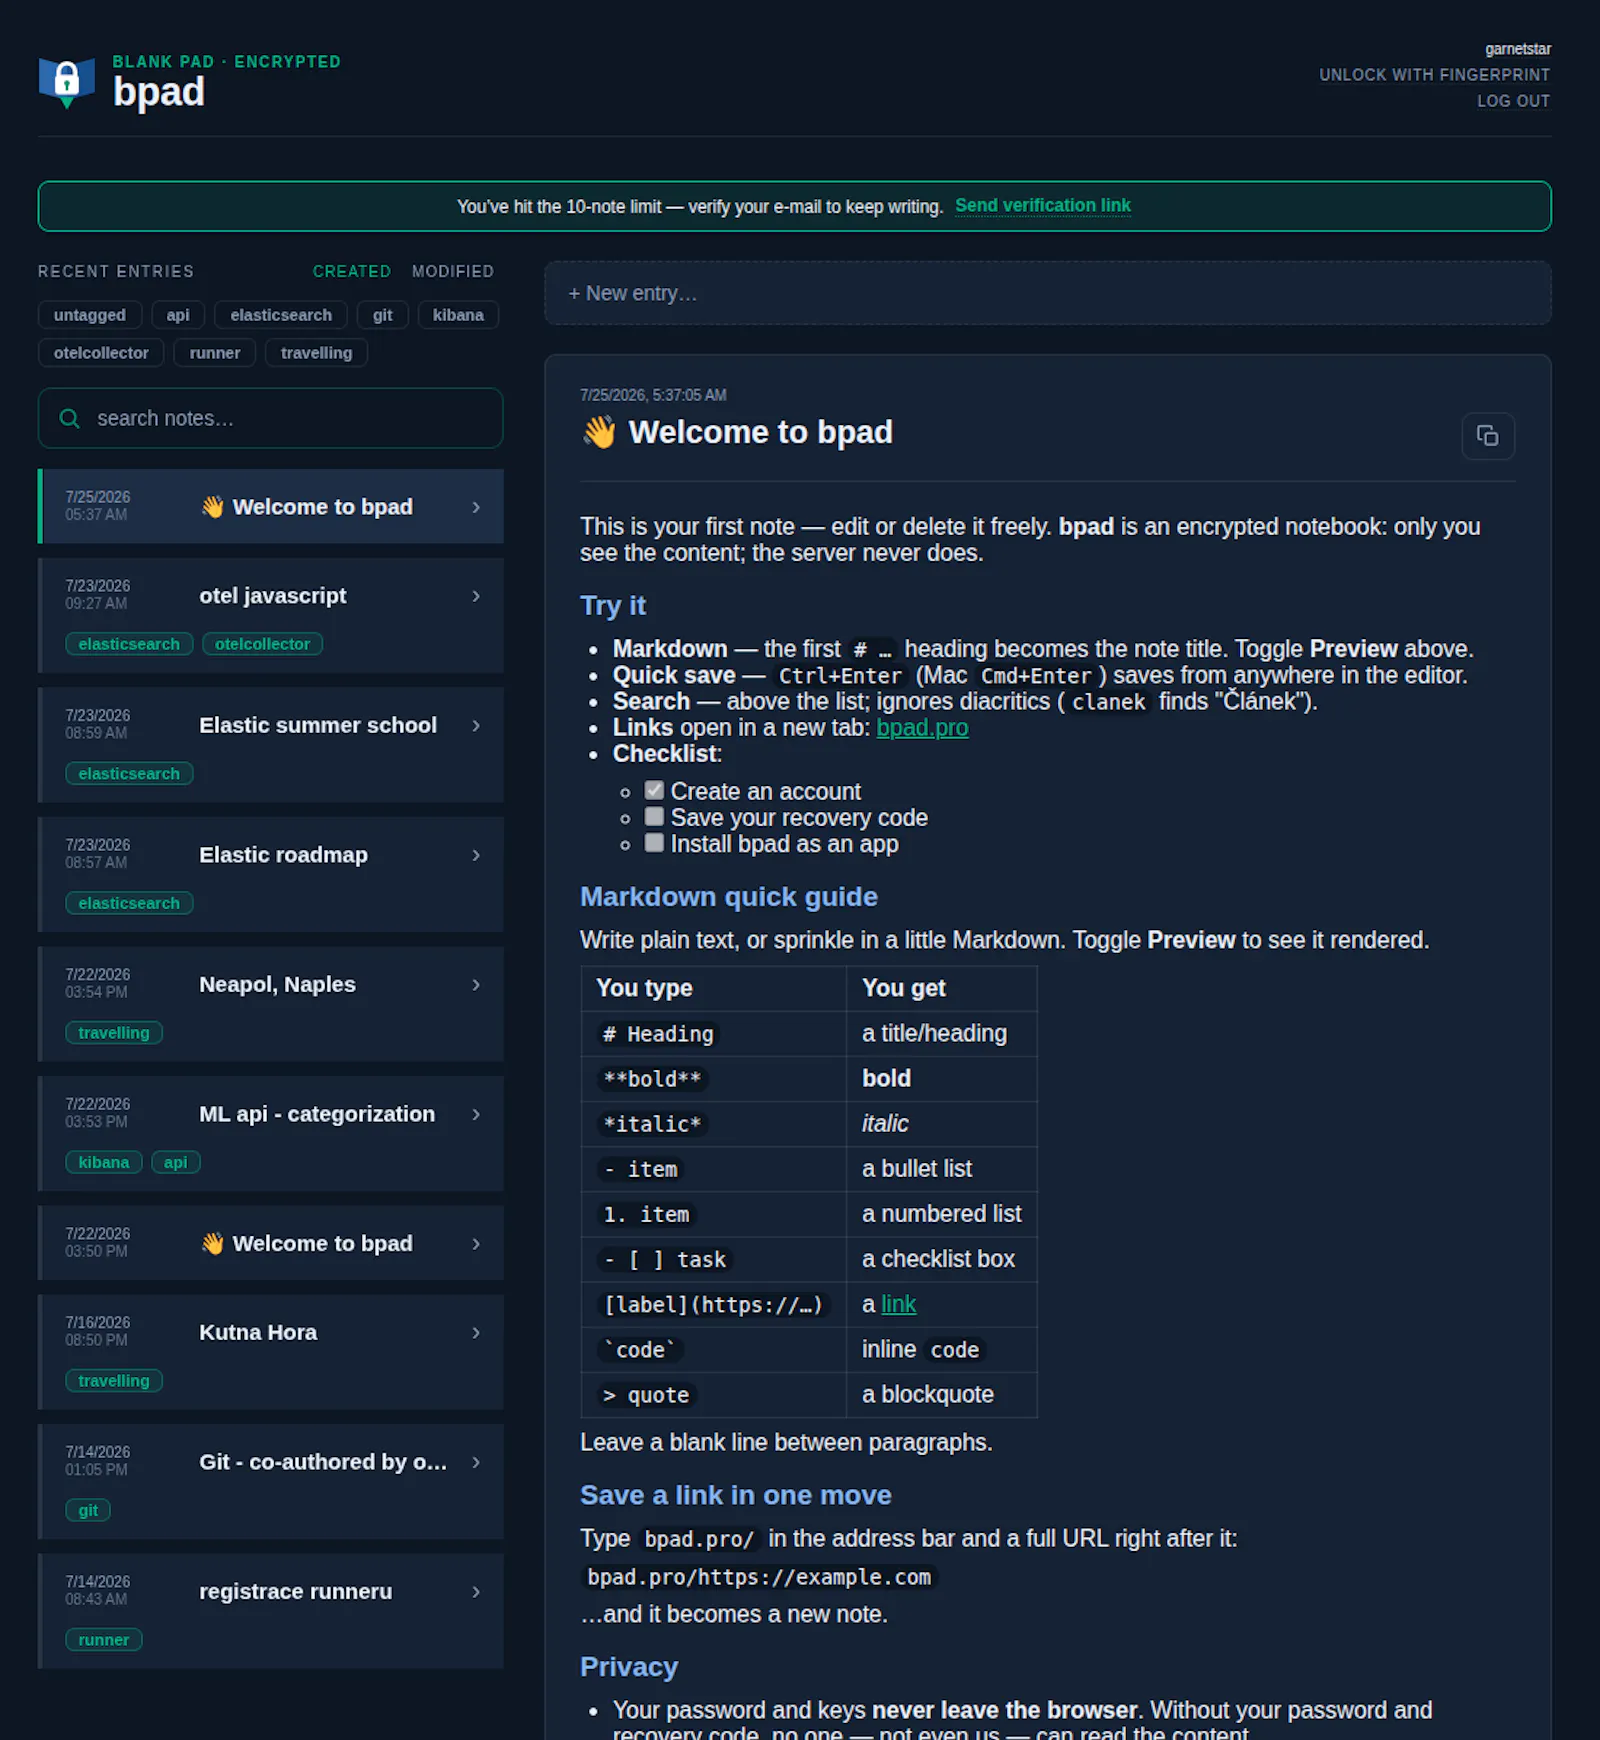The width and height of the screenshot is (1600, 1740).
Task: Sort entries by Modified
Action: (x=453, y=271)
